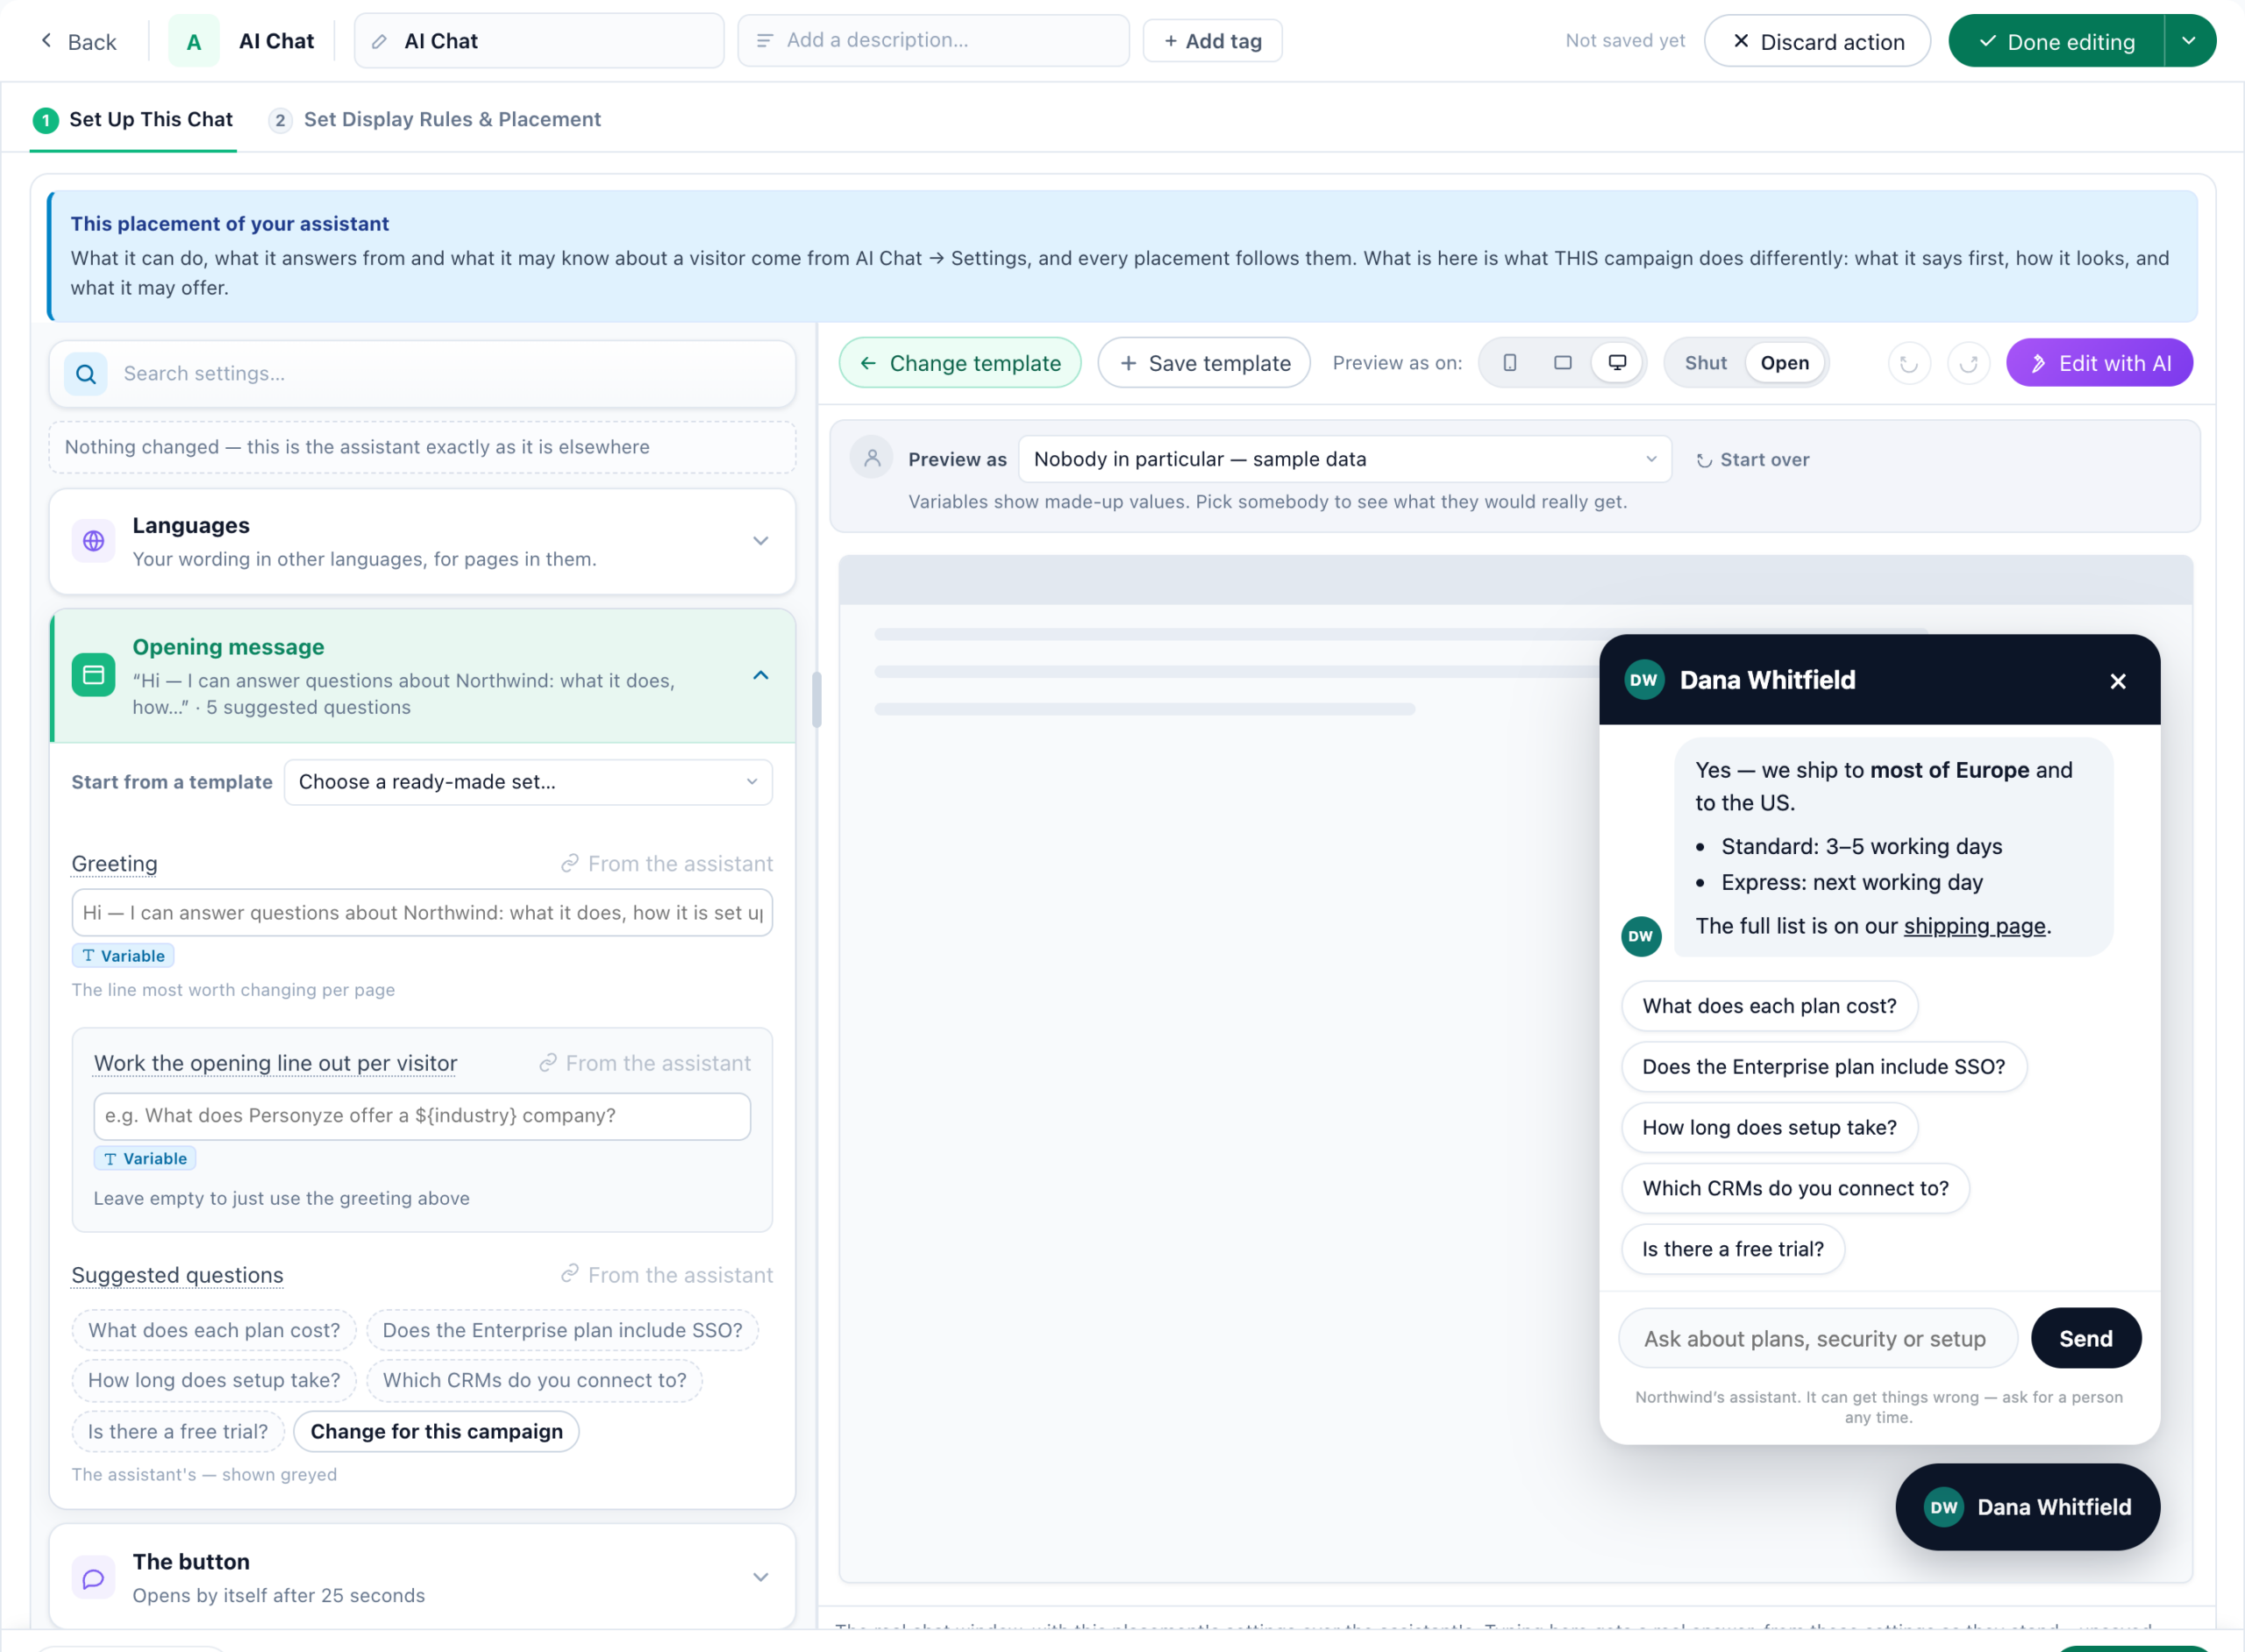Click the Languages globe icon
Screen dimensions: 2245x1652
point(93,541)
